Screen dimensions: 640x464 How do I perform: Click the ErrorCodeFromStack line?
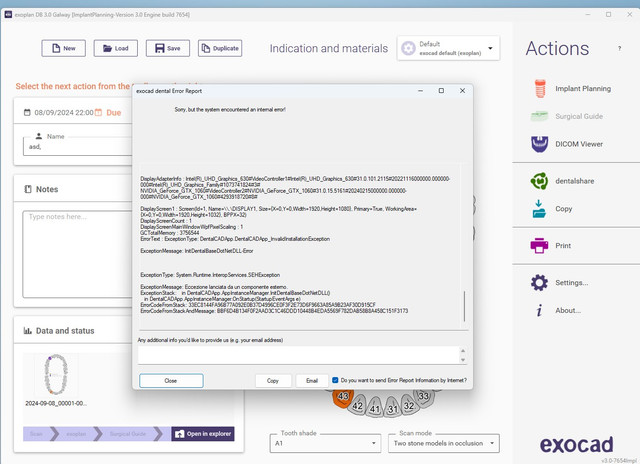click(x=258, y=305)
